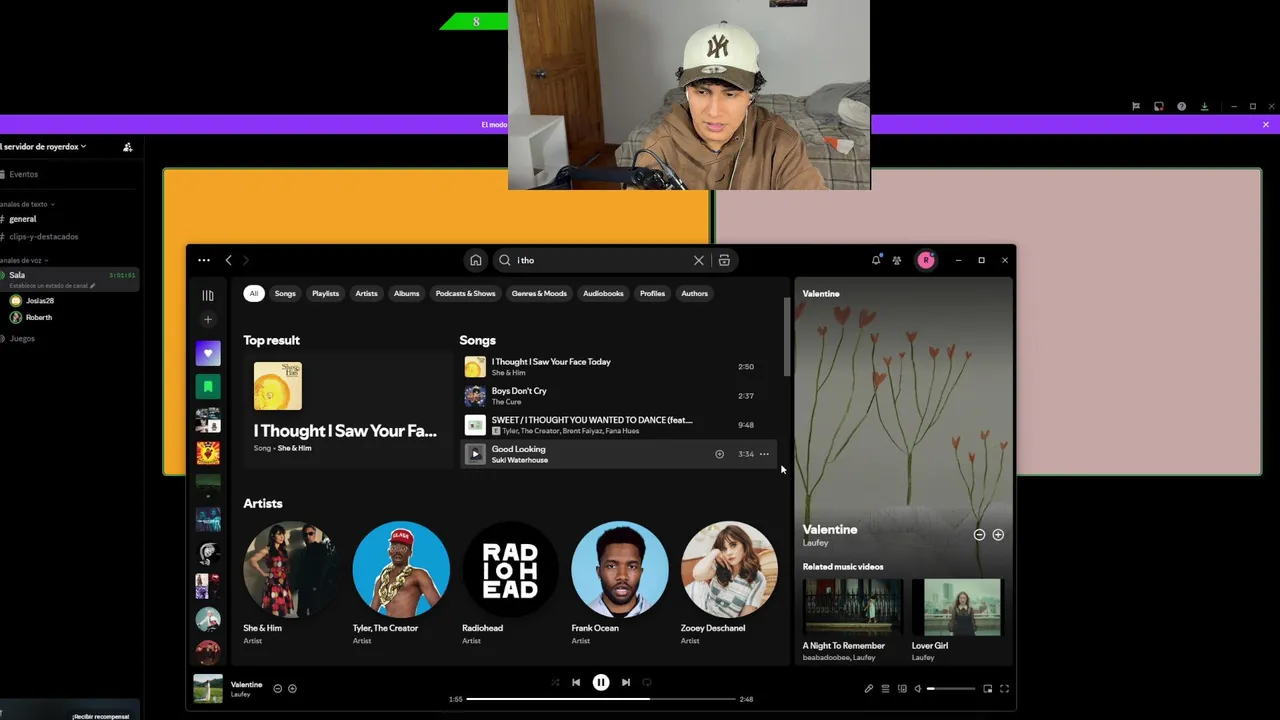Open the pink profile avatar menu
This screenshot has height=720, width=1280.
tap(926, 260)
